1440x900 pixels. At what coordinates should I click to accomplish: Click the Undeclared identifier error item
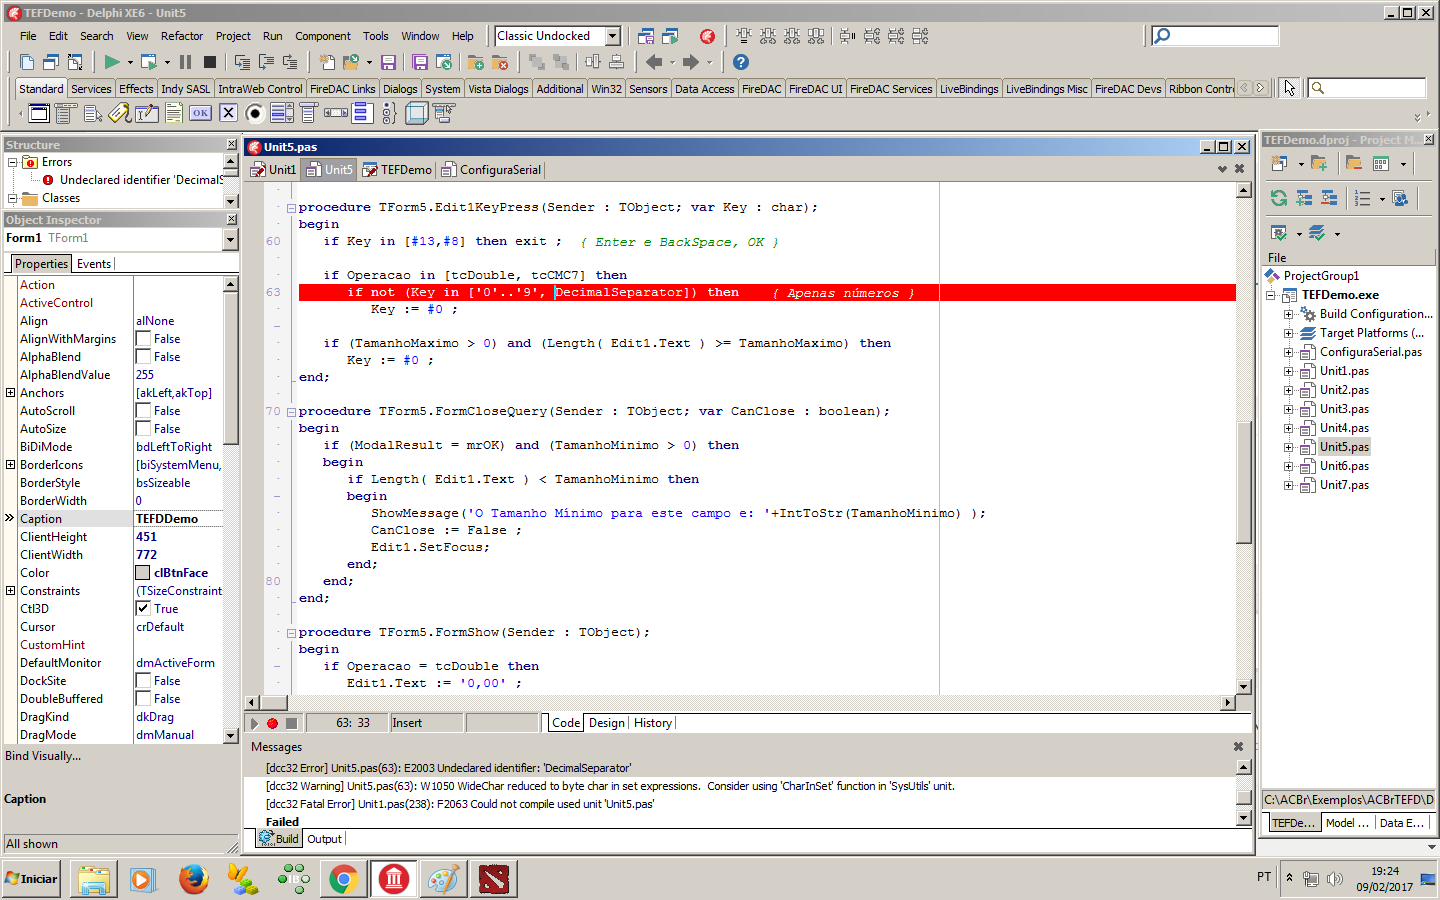[x=140, y=180]
